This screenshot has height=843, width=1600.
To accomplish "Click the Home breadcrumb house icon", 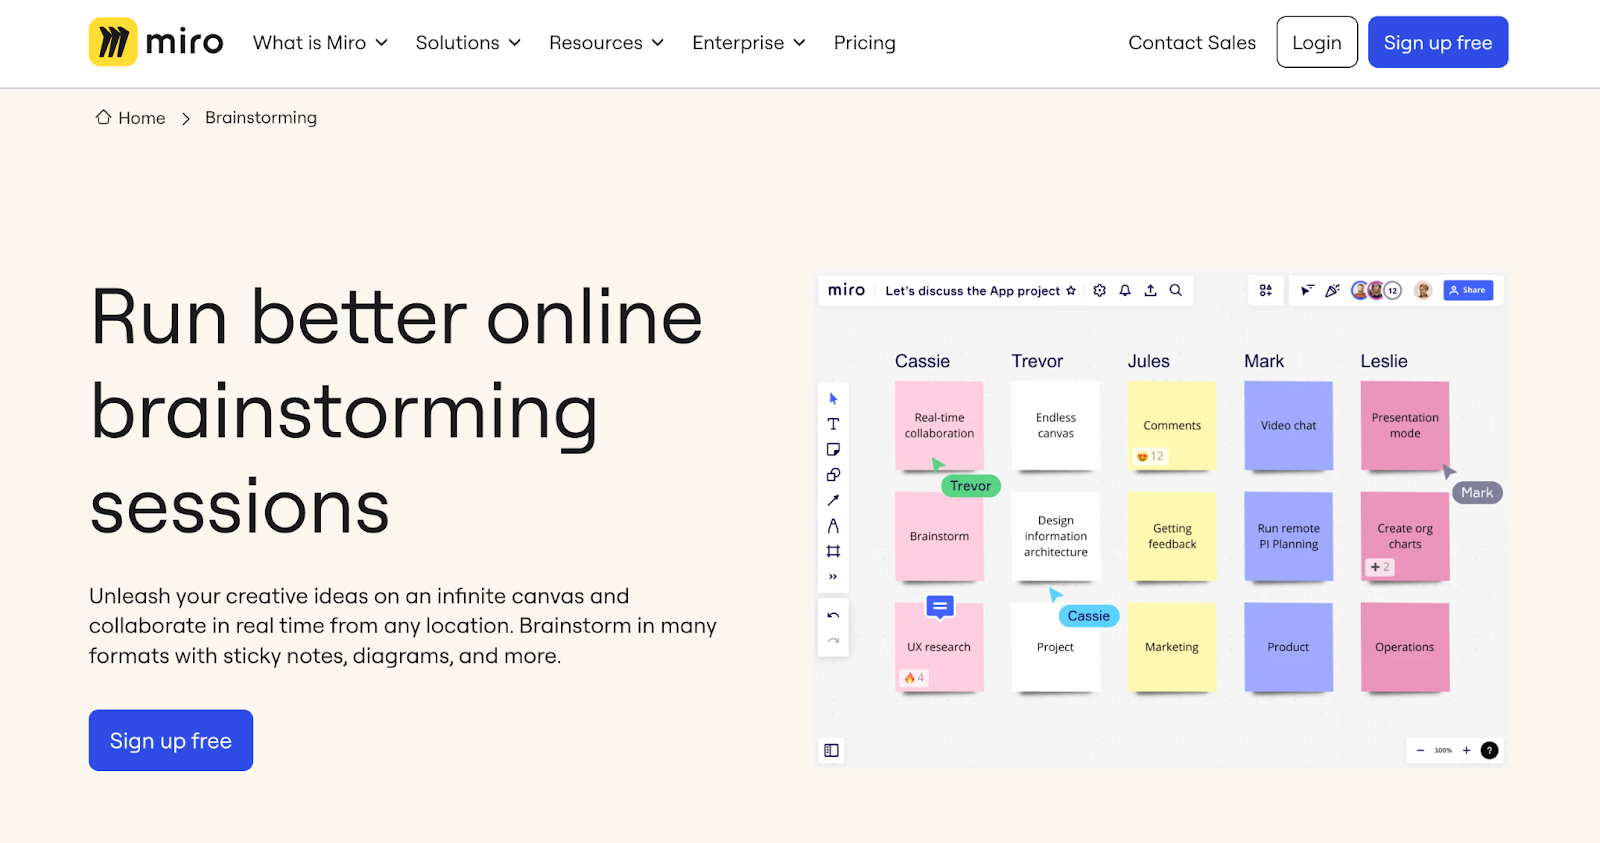I will [x=103, y=117].
